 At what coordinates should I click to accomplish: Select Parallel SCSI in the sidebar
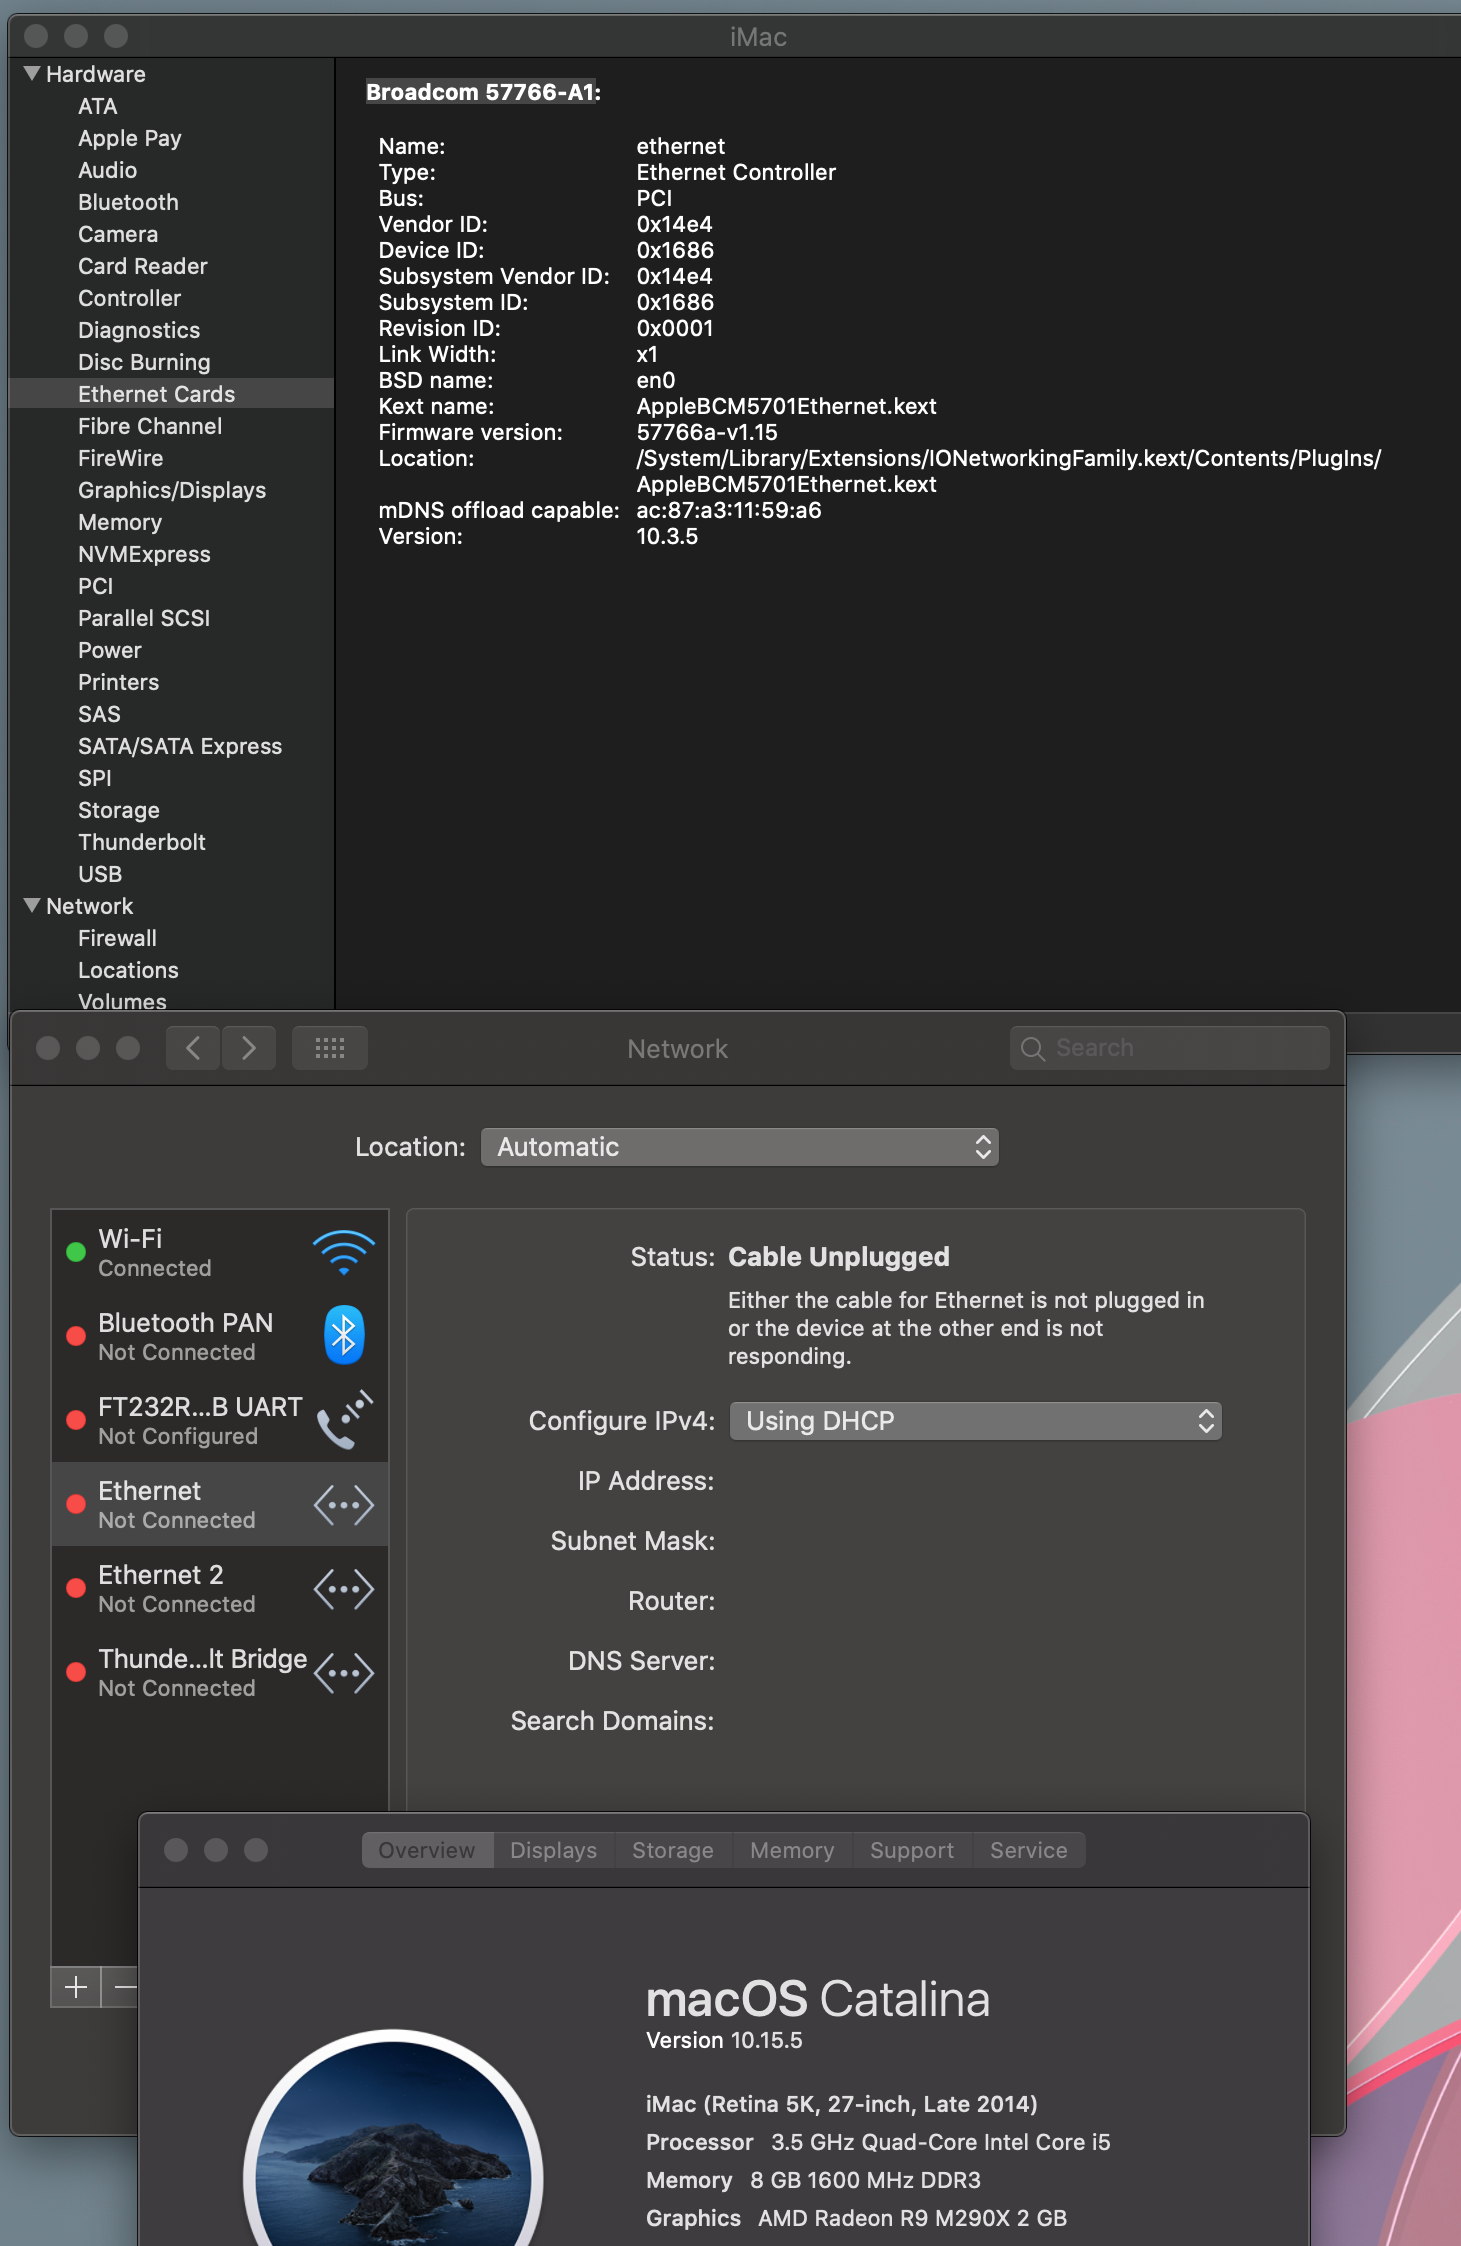[172, 618]
